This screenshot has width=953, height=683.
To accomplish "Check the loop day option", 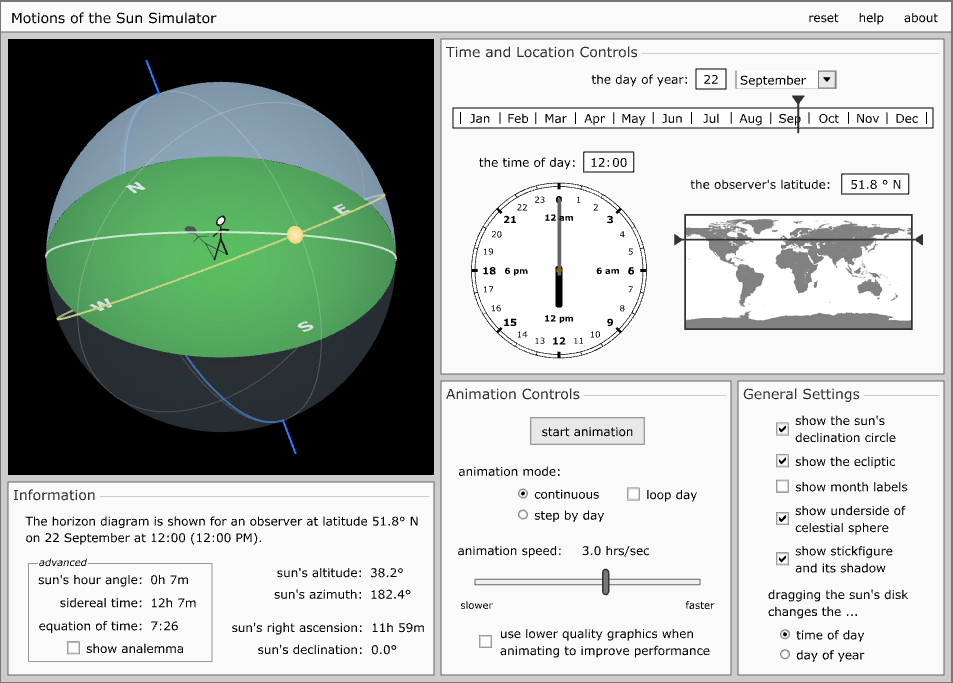I will (x=633, y=495).
